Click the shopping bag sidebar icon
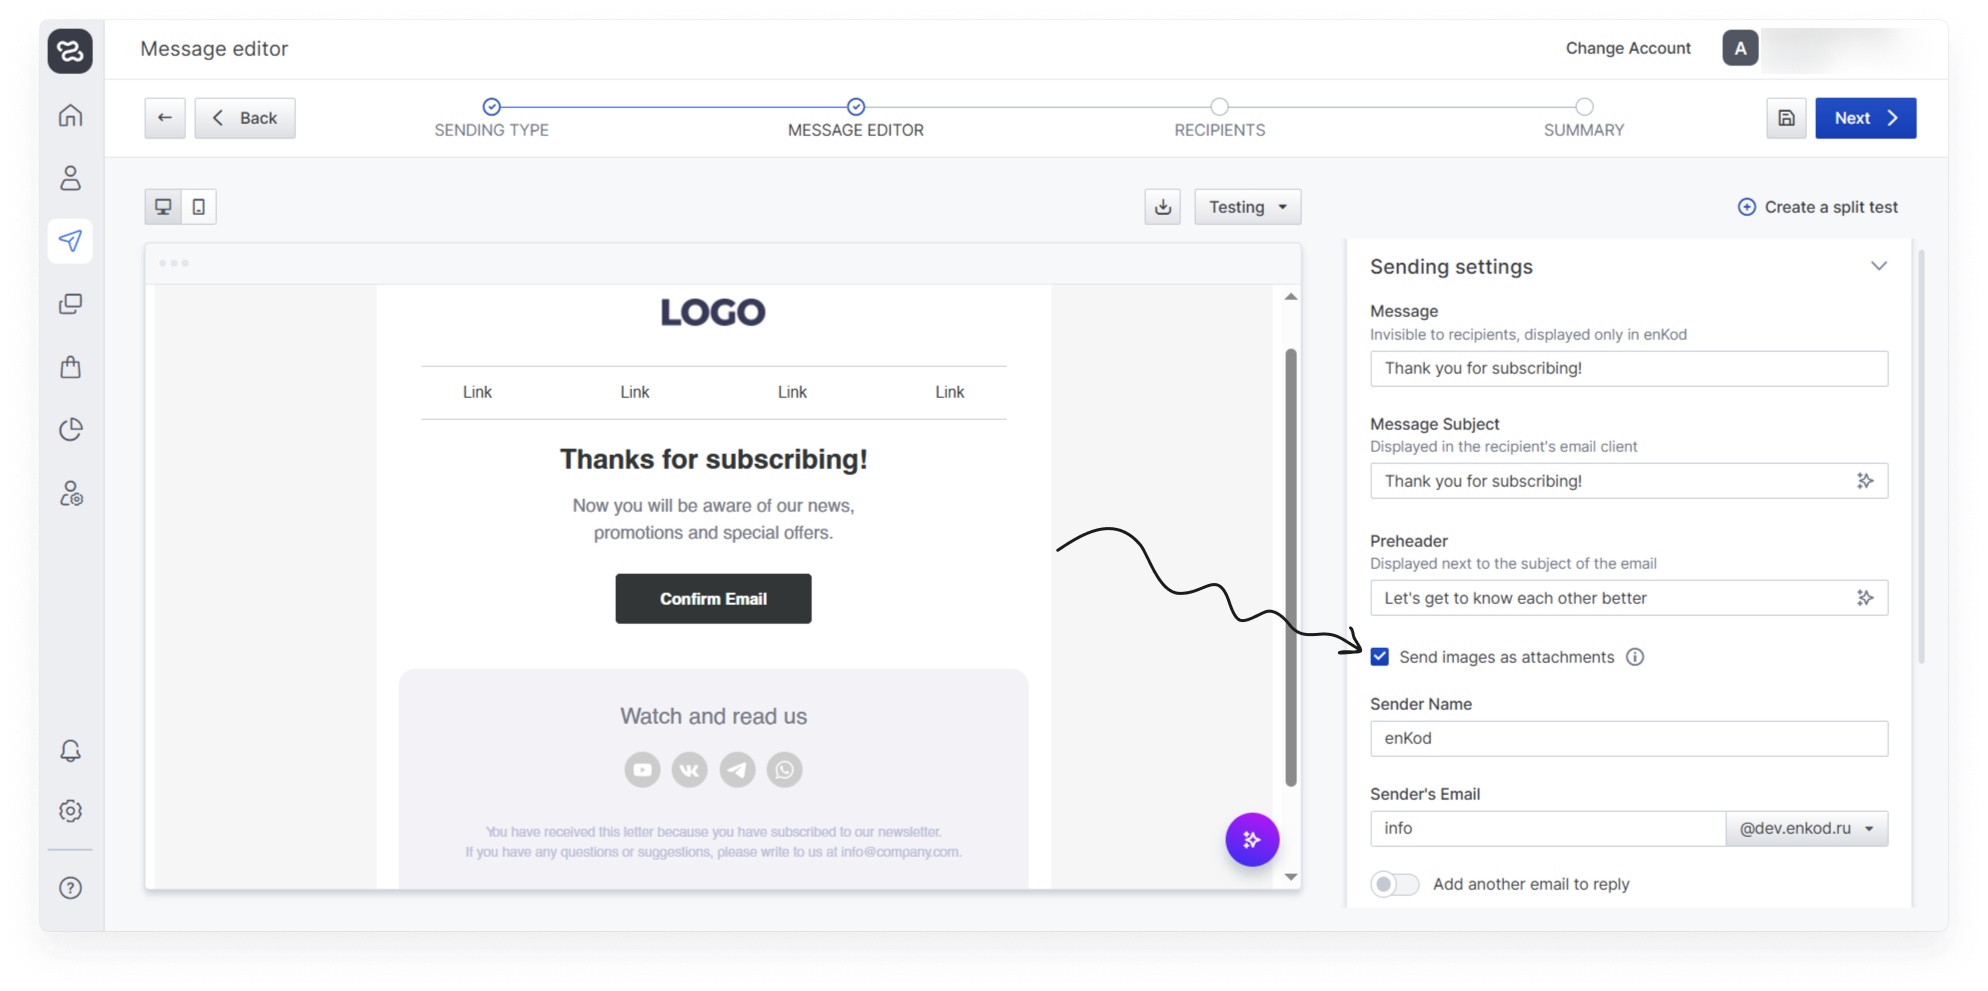This screenshot has height=991, width=1988. click(x=70, y=367)
